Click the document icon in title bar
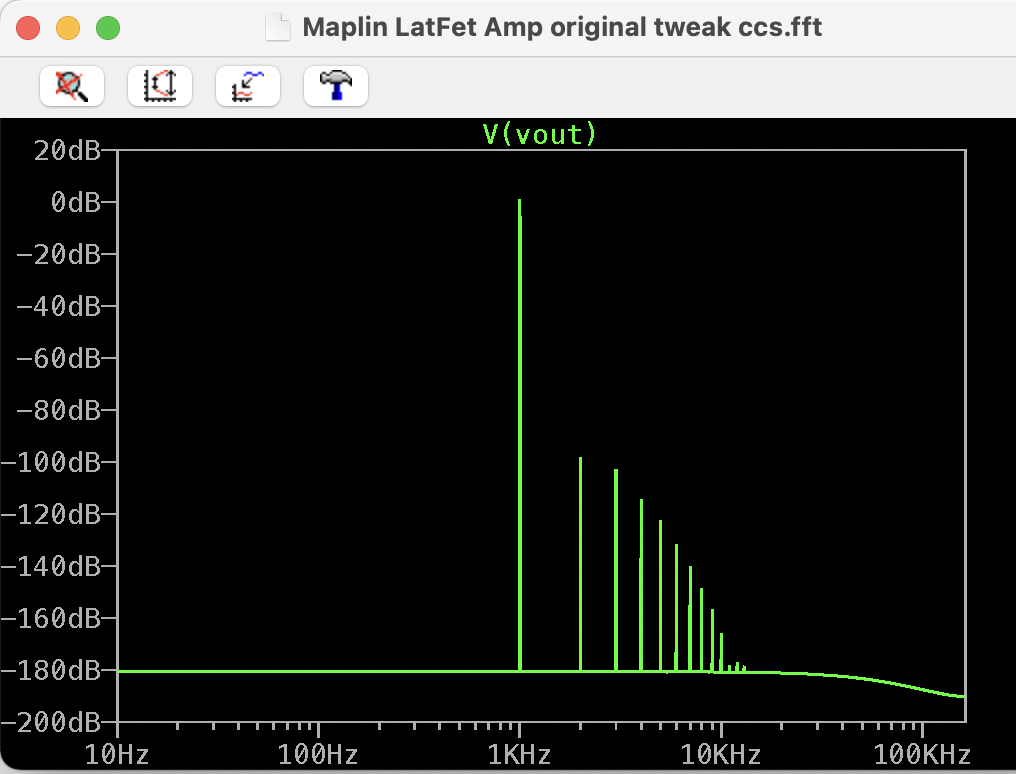Image resolution: width=1016 pixels, height=774 pixels. coord(278,27)
